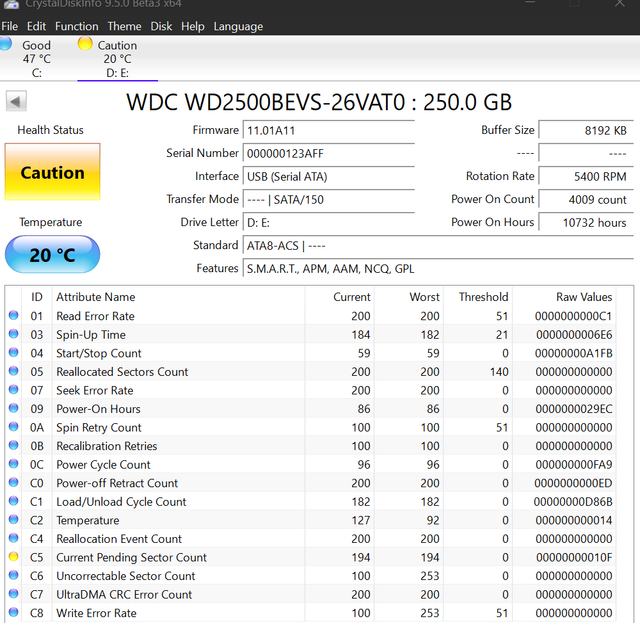Click the Attribute Name column header
640x623 pixels.
[96, 297]
